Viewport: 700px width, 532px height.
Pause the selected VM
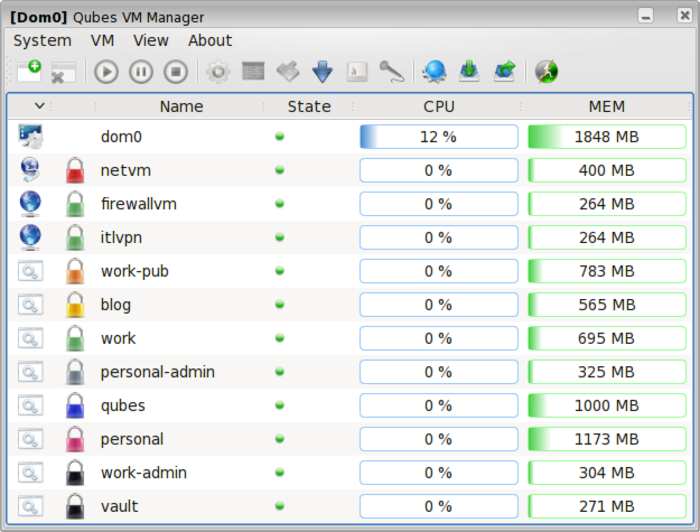pyautogui.click(x=141, y=71)
